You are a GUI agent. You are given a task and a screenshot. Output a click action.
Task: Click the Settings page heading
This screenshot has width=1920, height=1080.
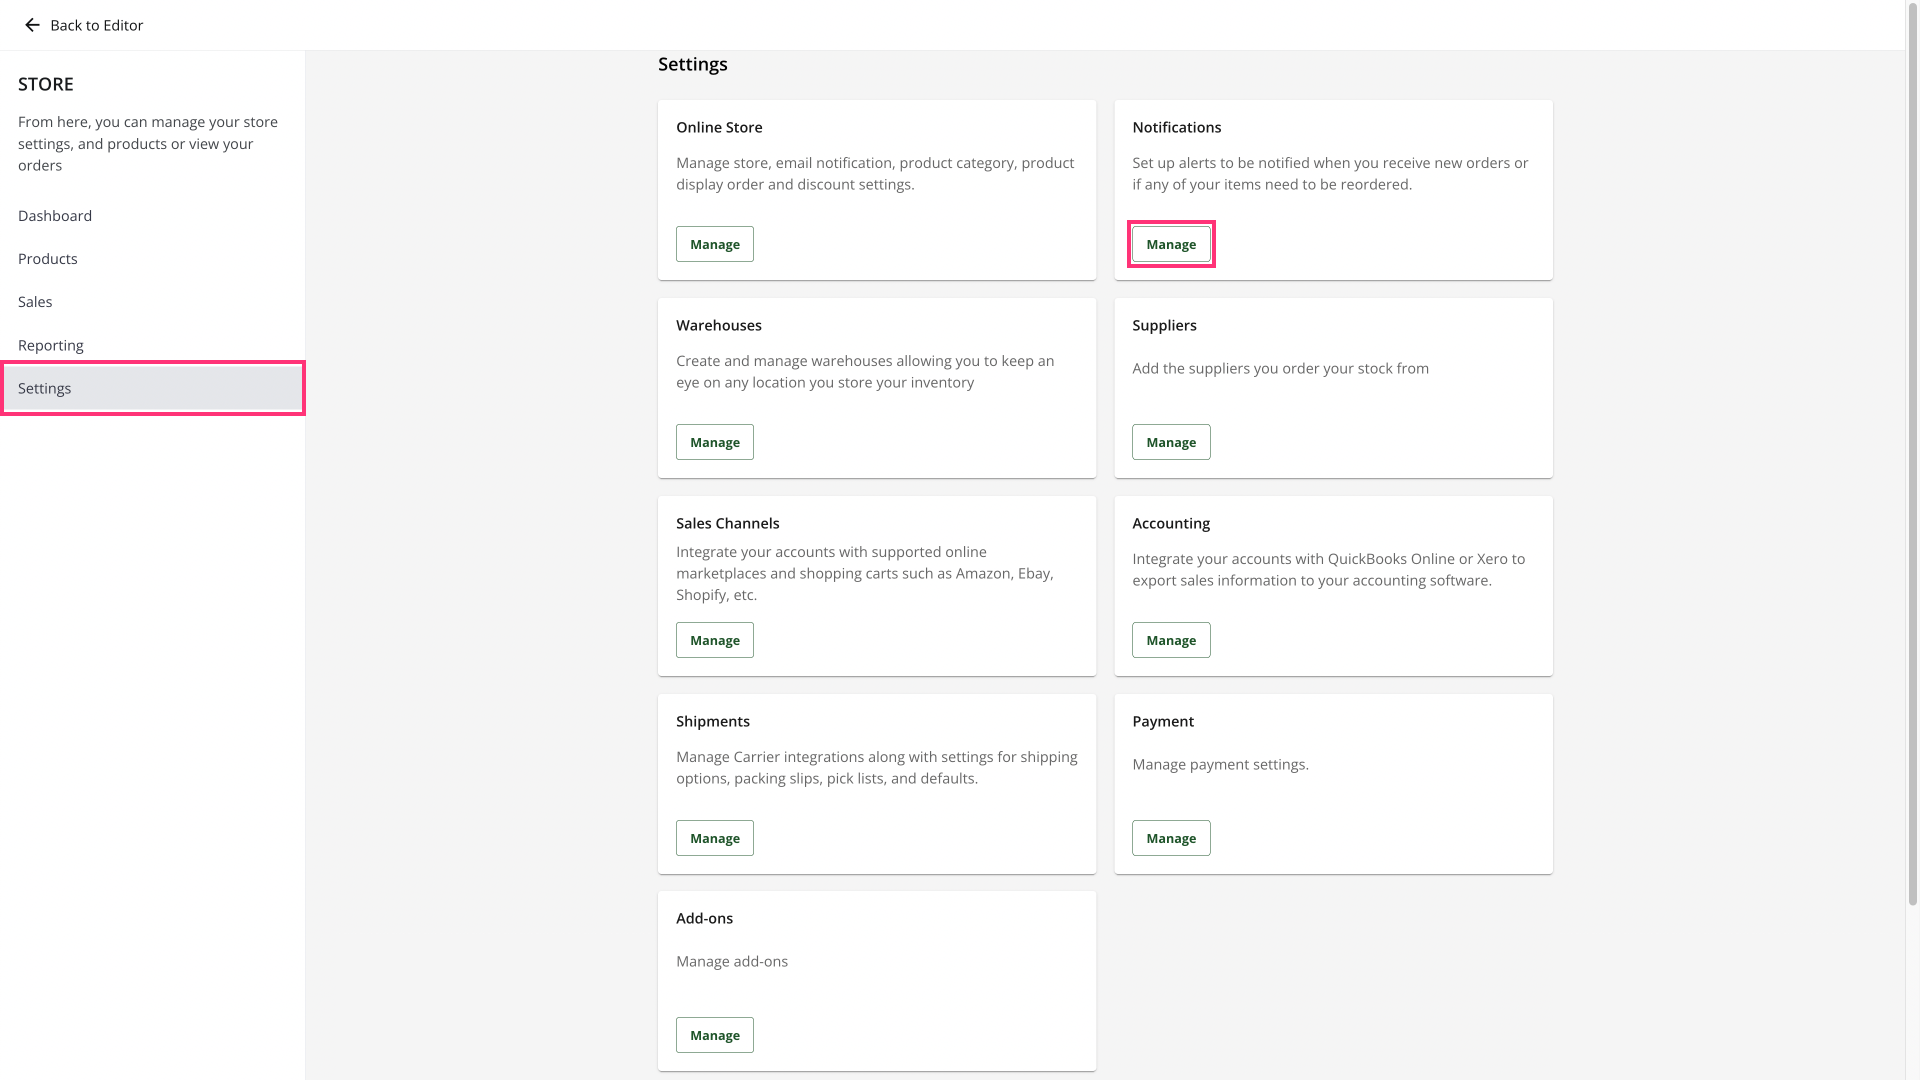coord(692,64)
